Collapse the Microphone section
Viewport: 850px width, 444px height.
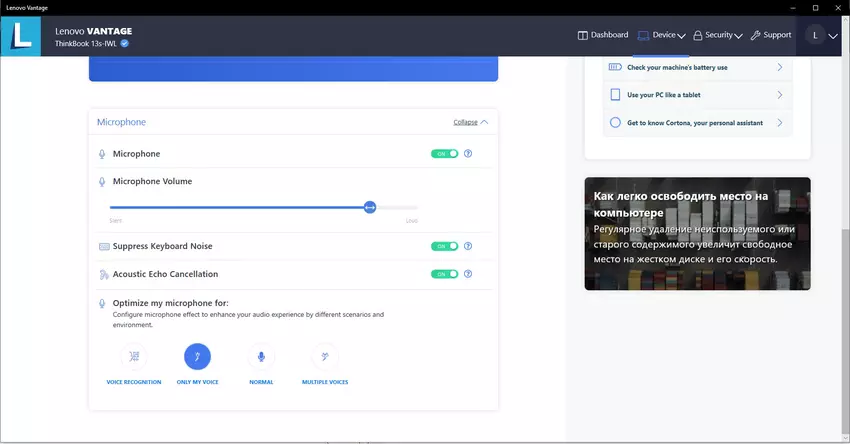(x=470, y=122)
